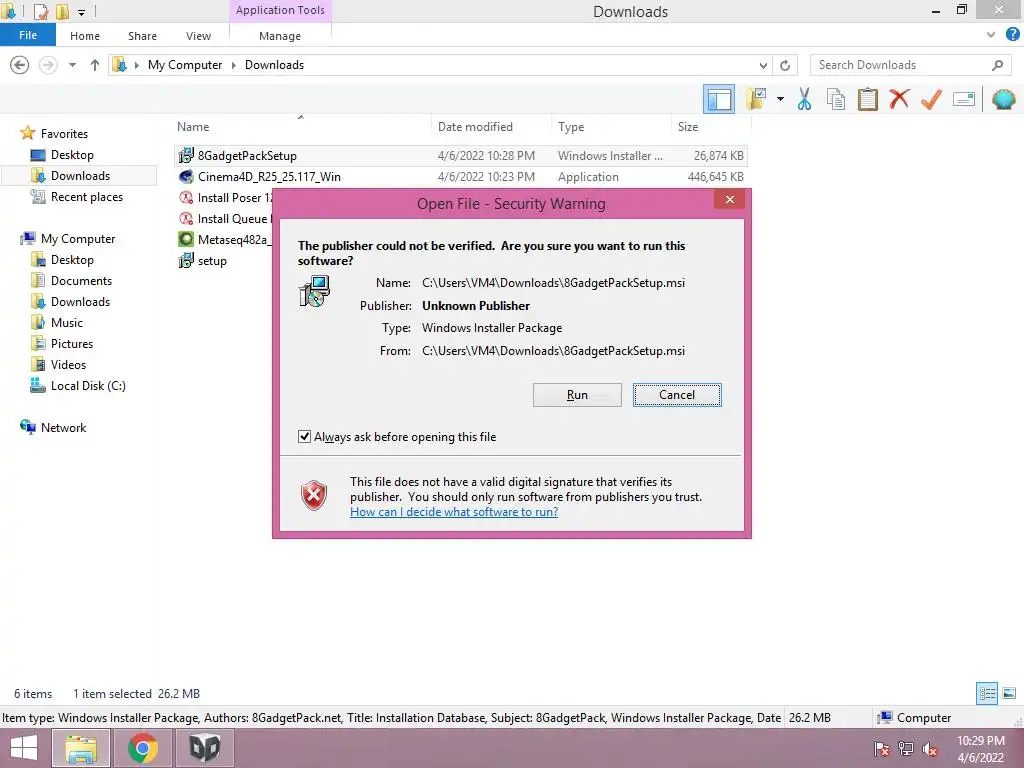Open the Help question mark icon
This screenshot has height=768, width=1024.
pyautogui.click(x=1012, y=35)
